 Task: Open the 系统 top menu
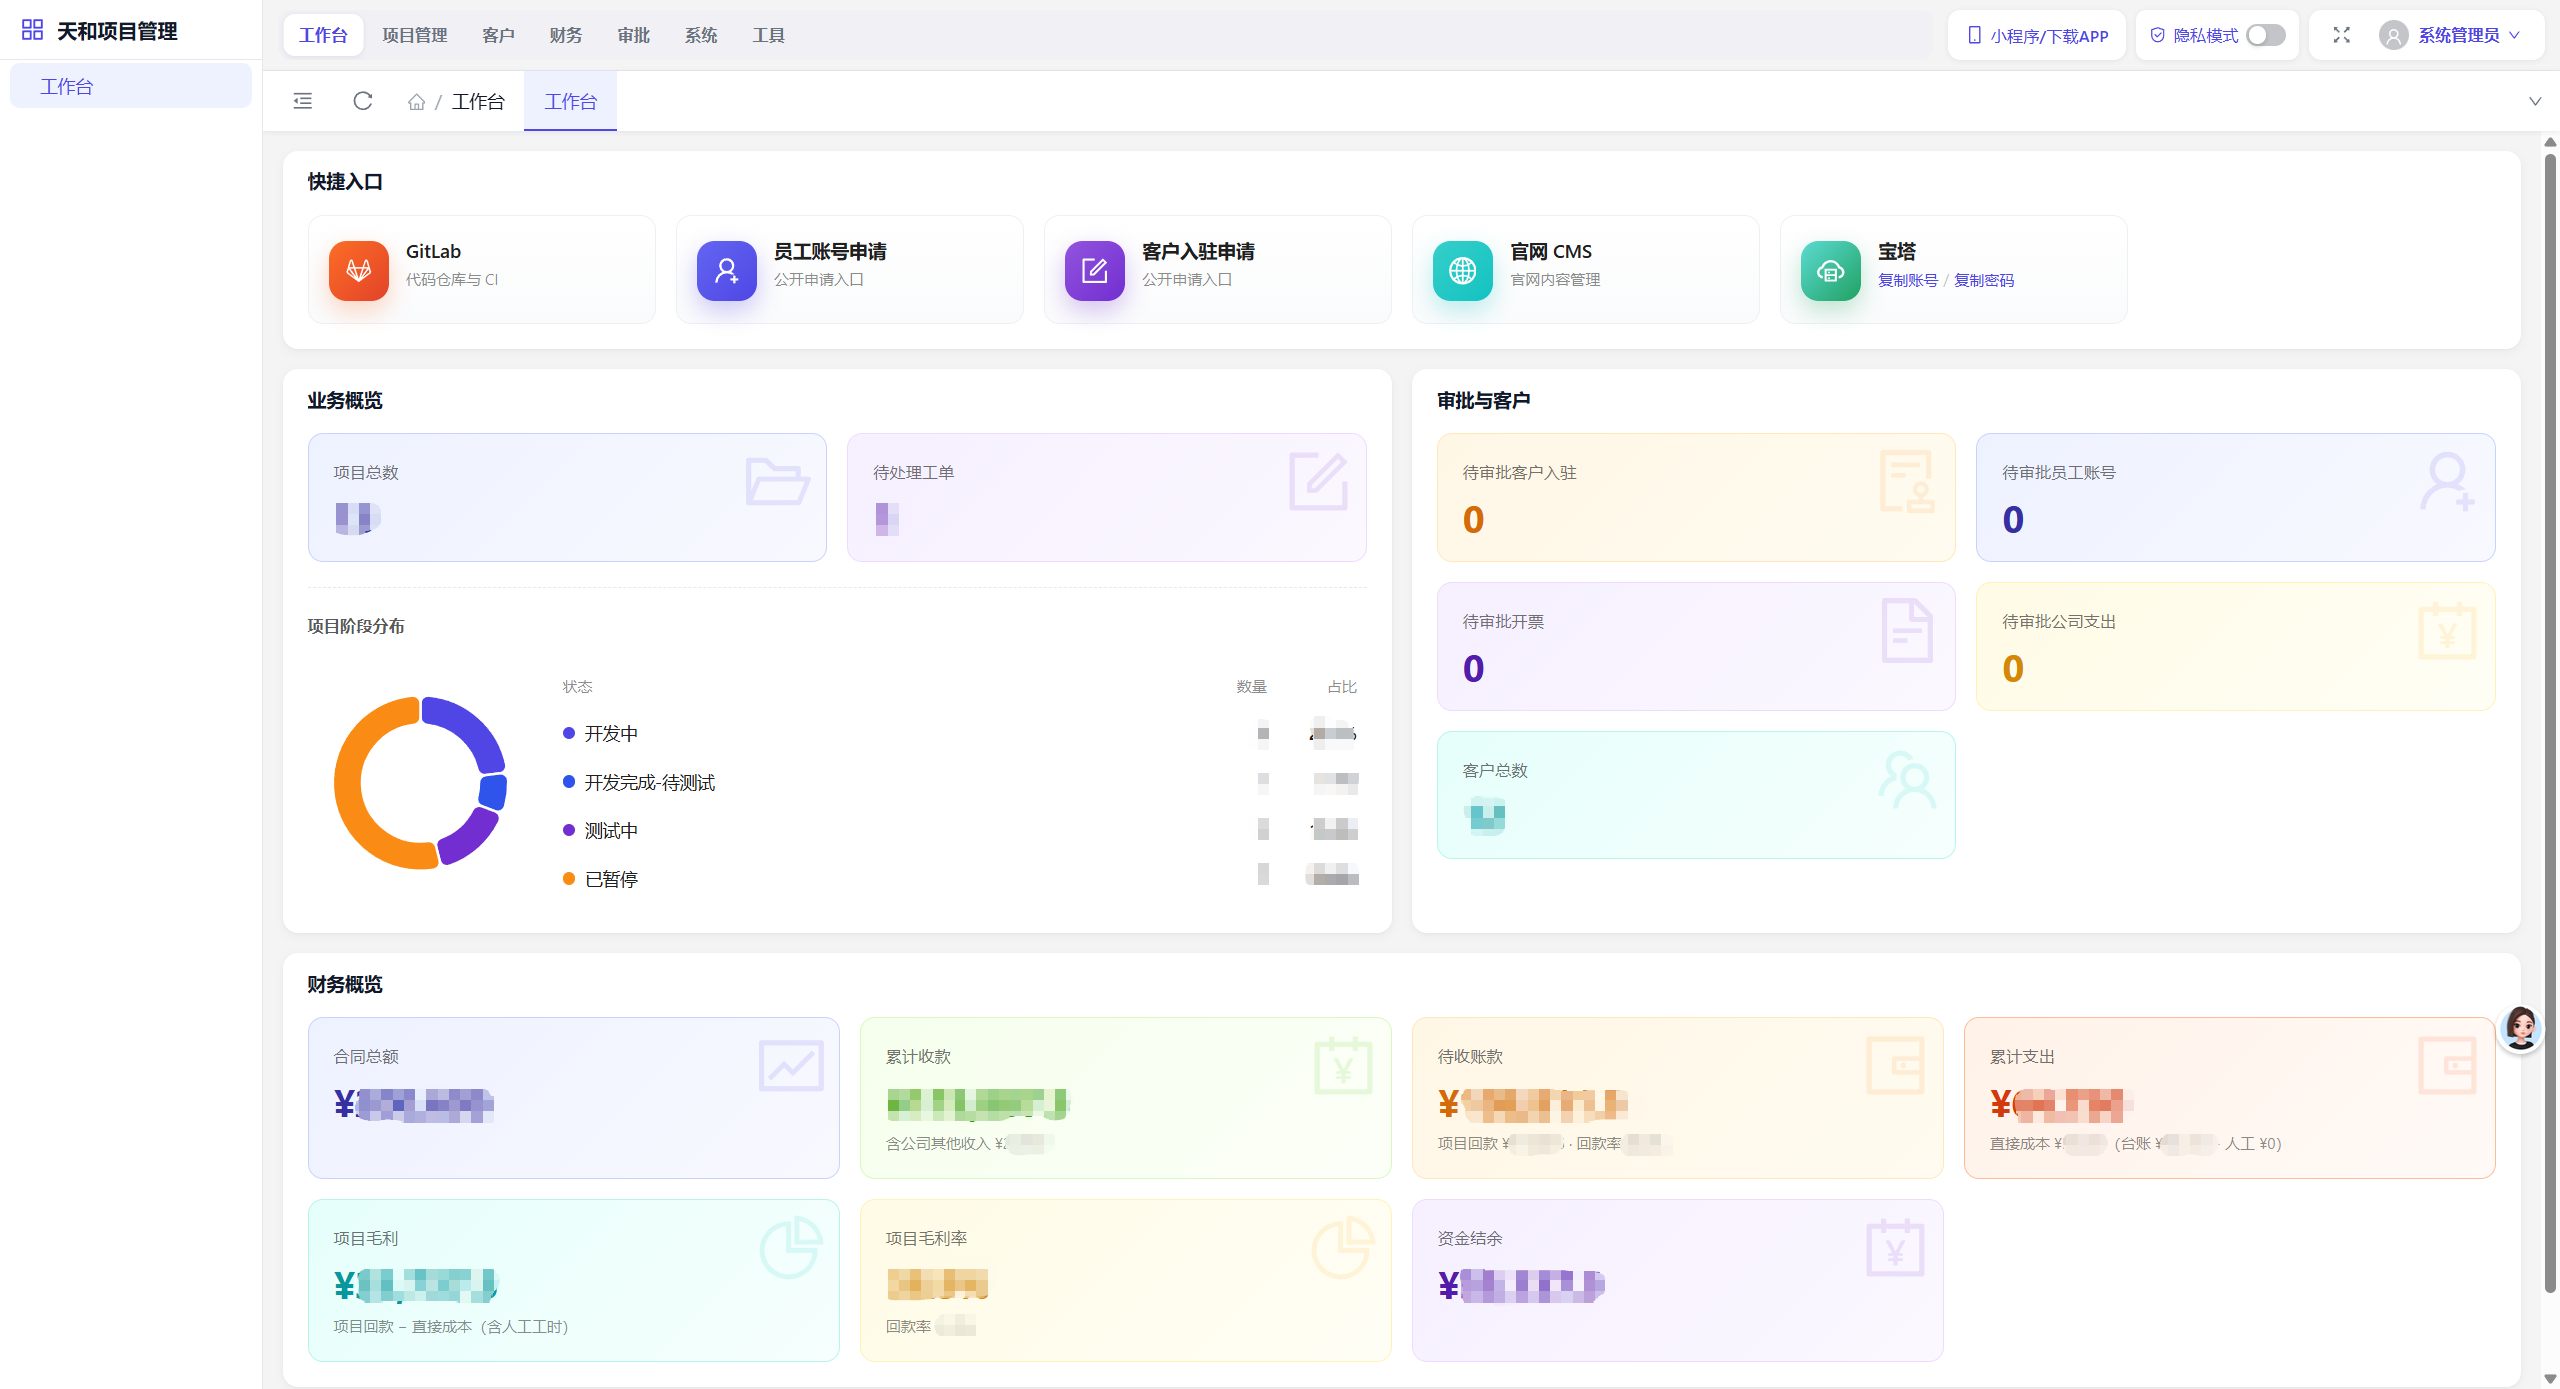[x=701, y=35]
